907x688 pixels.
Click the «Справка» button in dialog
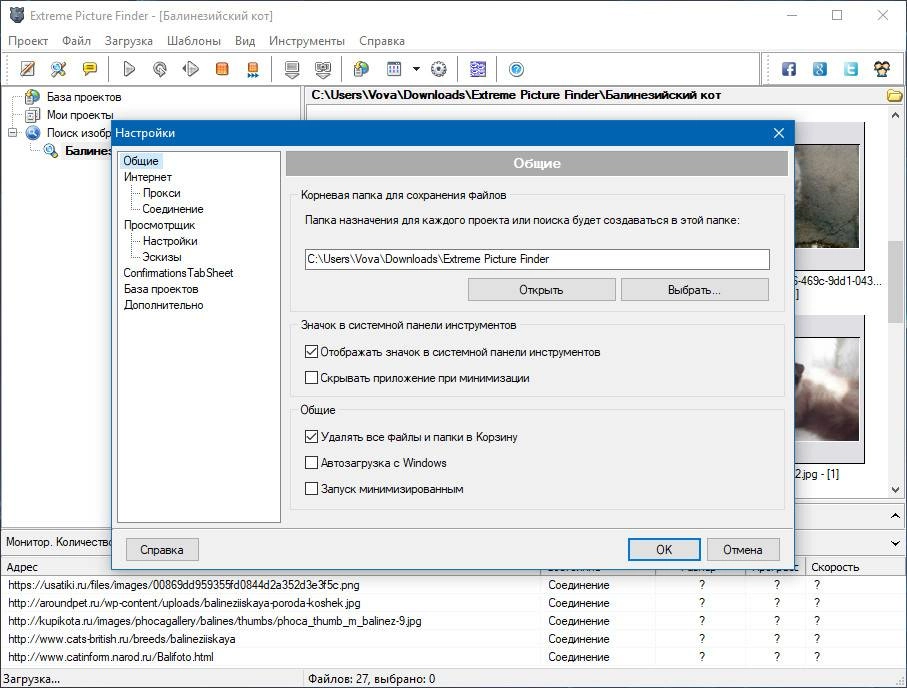(162, 550)
